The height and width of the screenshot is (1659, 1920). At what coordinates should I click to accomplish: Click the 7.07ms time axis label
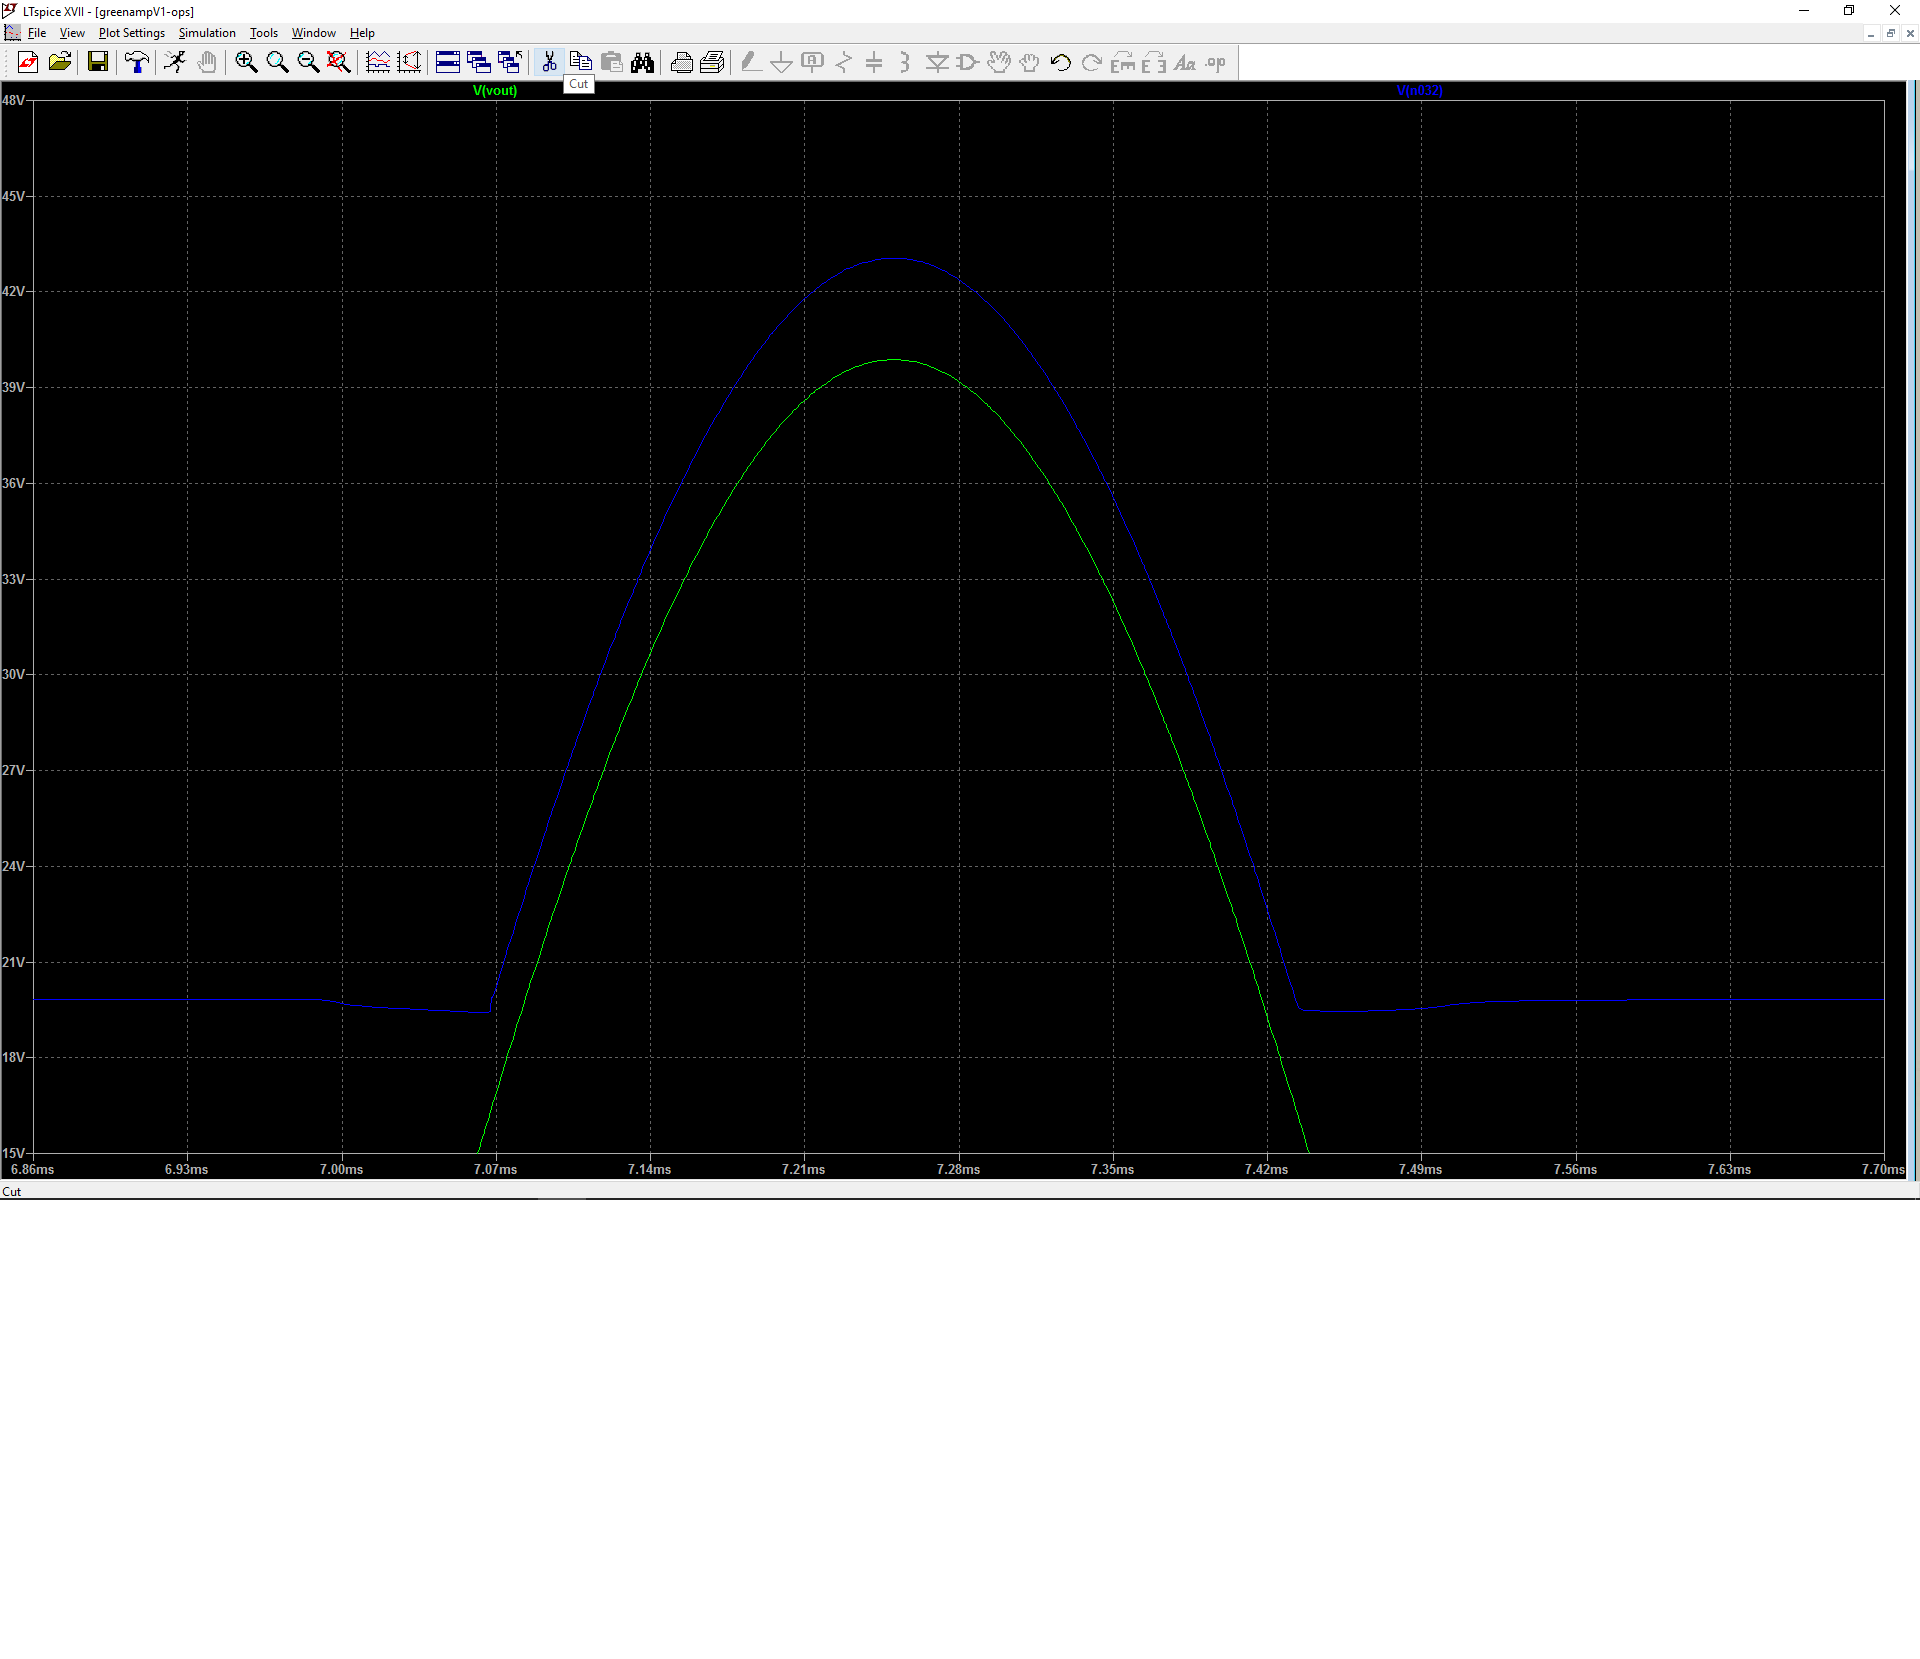(495, 1170)
